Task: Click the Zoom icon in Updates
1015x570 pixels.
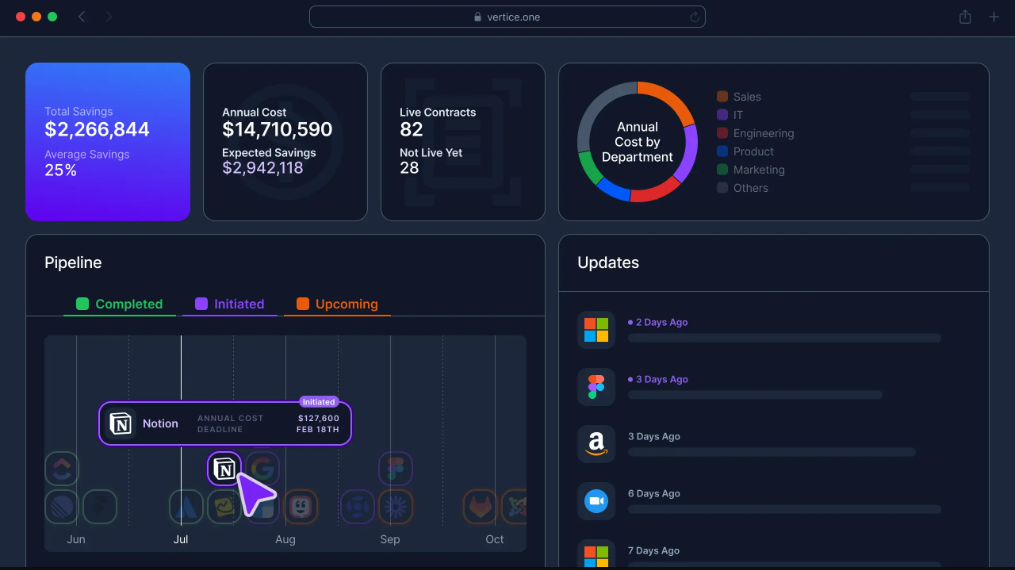Action: pyautogui.click(x=596, y=501)
